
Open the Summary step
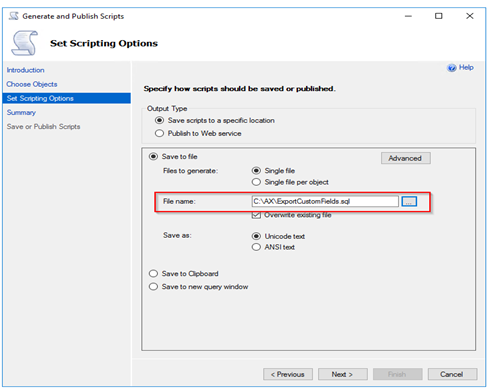21,112
